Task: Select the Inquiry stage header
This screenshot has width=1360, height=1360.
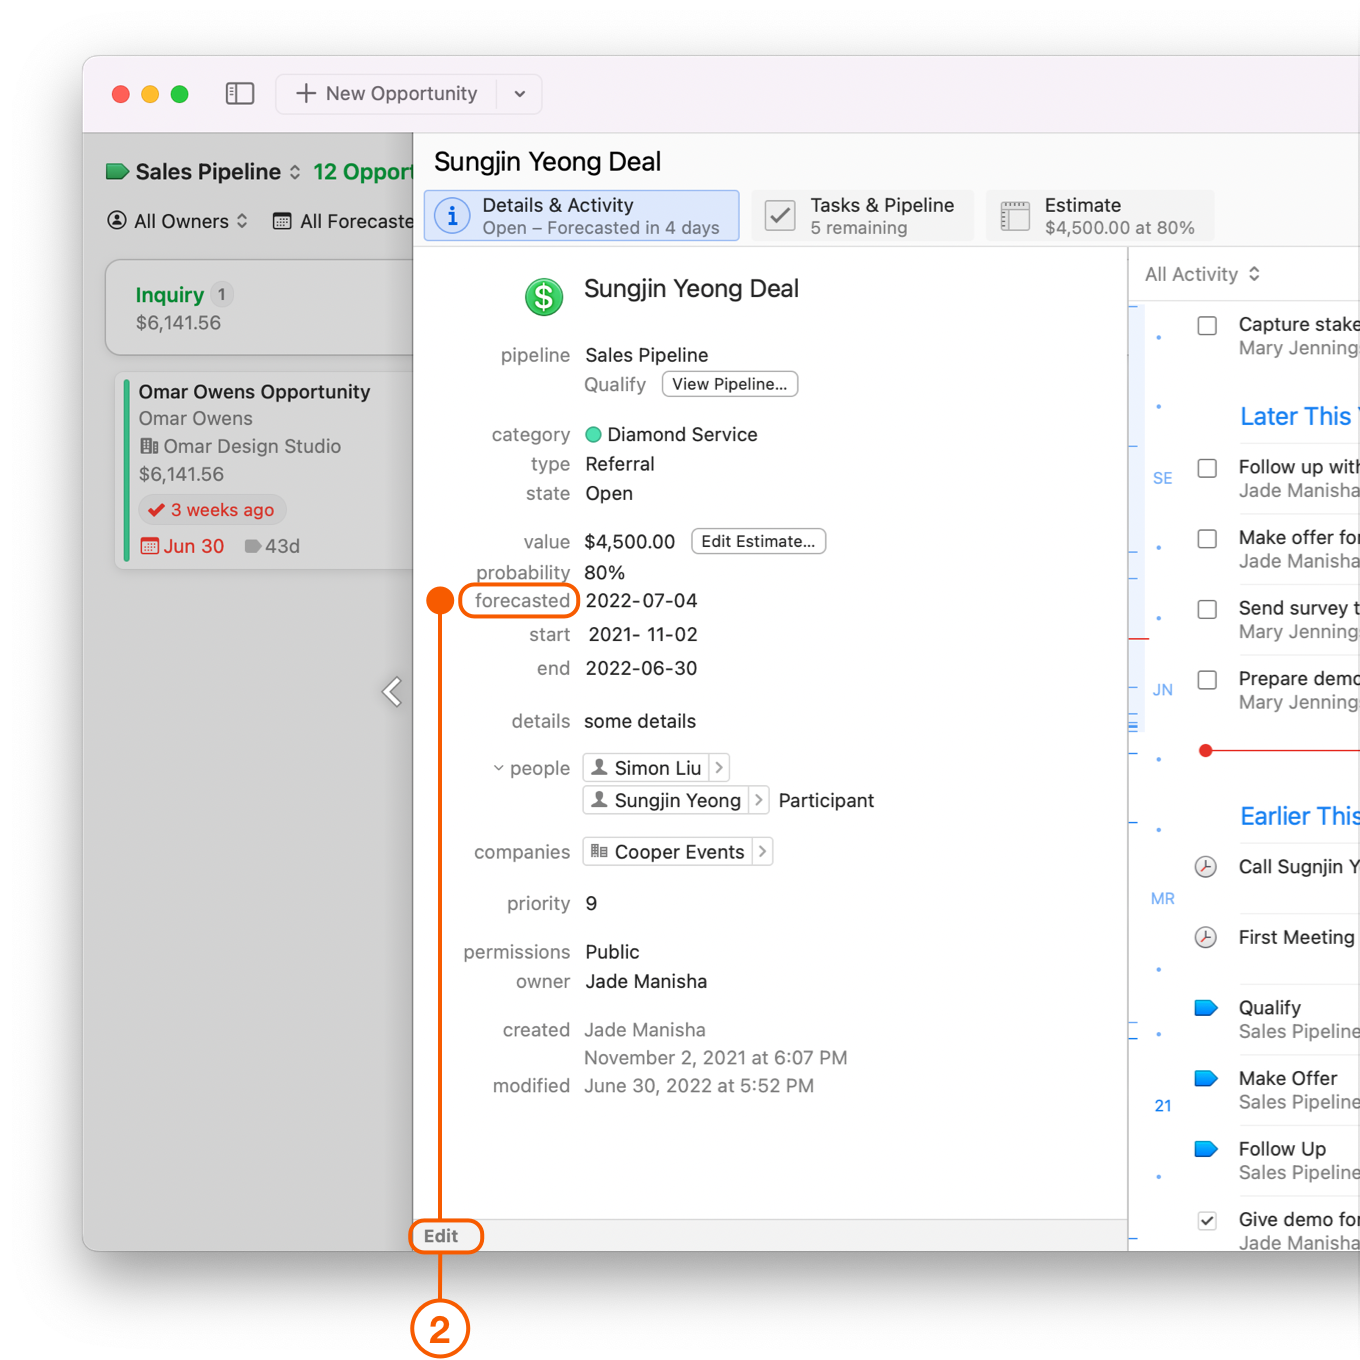Action: click(260, 308)
